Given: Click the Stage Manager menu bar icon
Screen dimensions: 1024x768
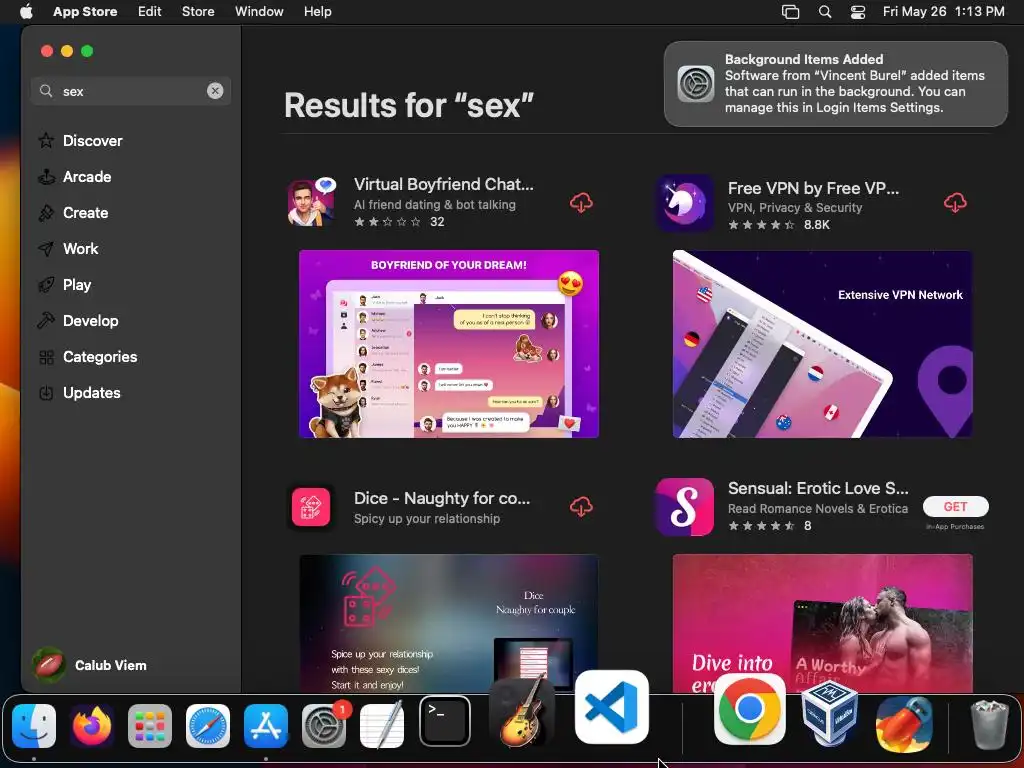Looking at the screenshot, I should [790, 12].
